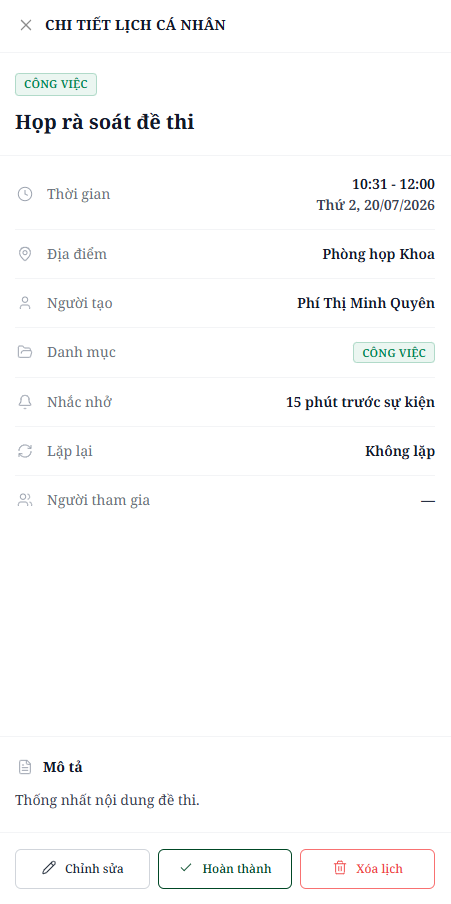
Task: Click the description text Thống nhất nội dung đề thi
Action: [107, 800]
